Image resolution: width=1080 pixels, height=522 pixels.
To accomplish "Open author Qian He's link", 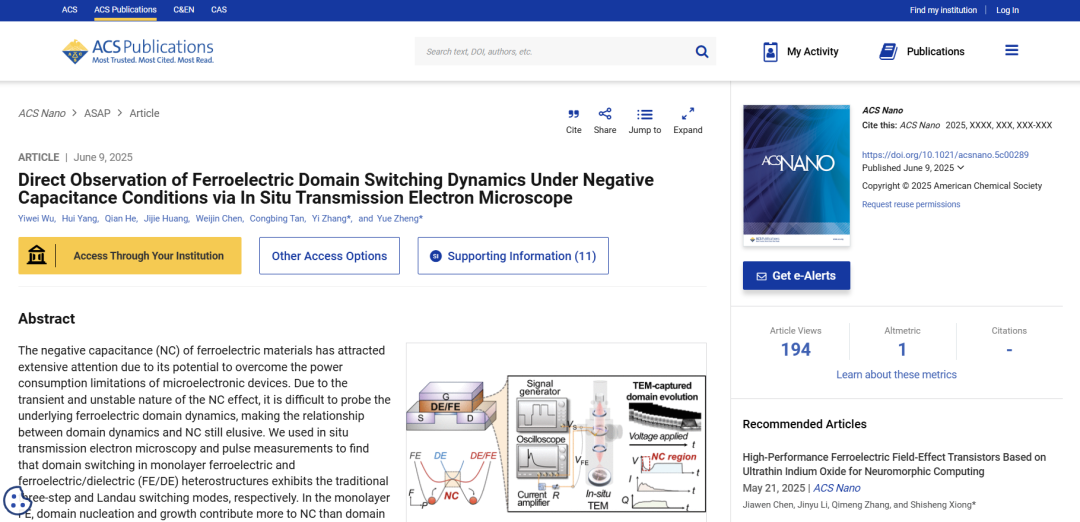I will (x=119, y=219).
